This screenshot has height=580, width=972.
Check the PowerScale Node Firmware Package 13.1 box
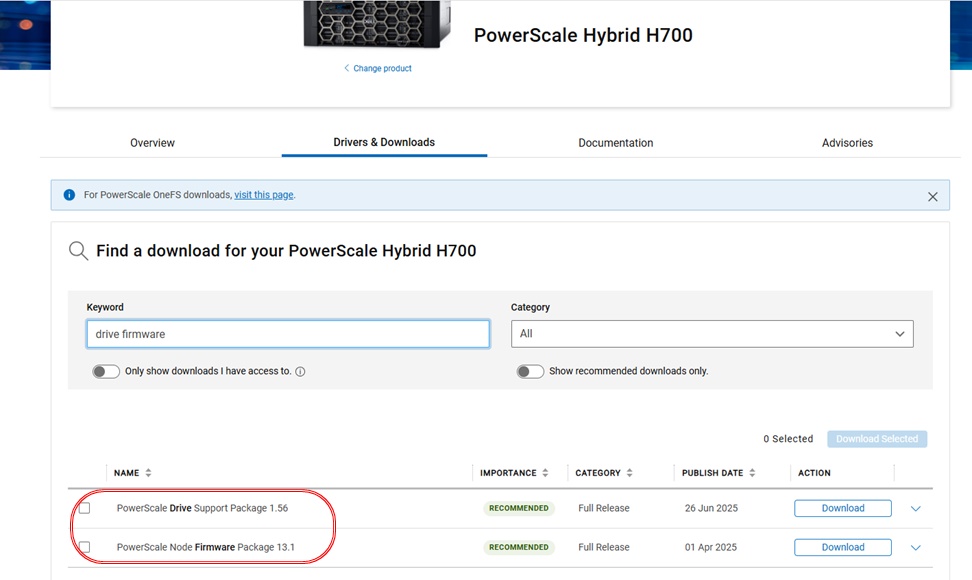coord(85,547)
